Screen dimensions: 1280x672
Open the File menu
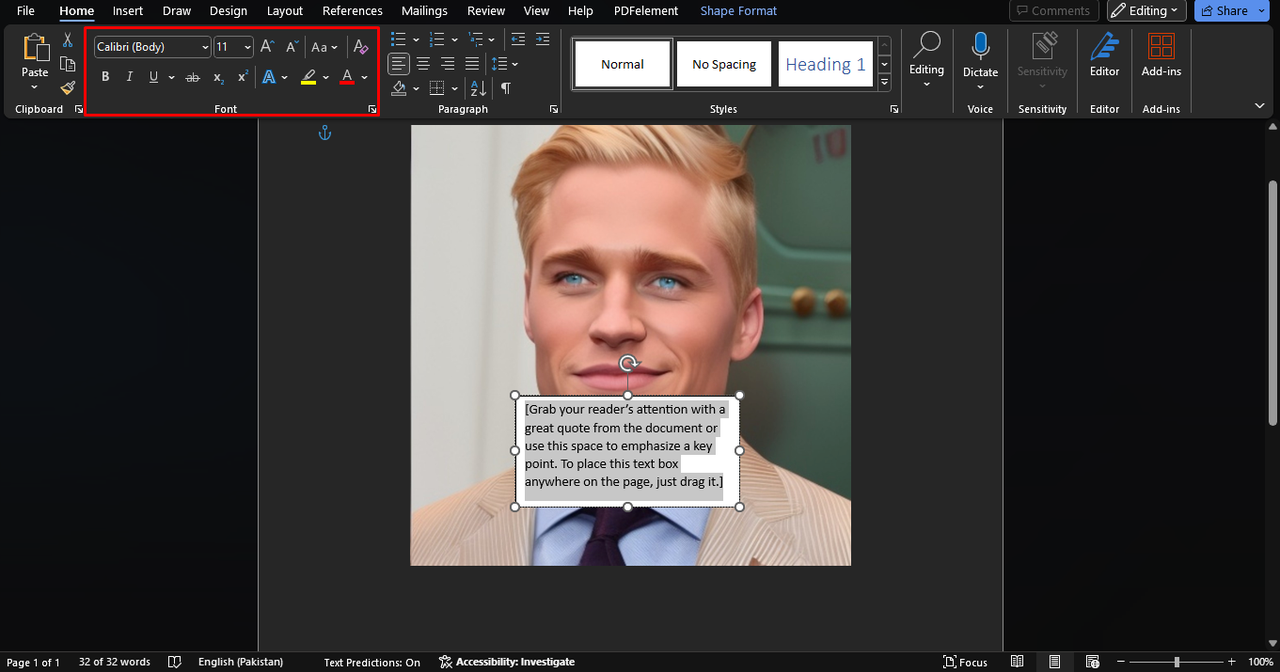click(x=26, y=11)
